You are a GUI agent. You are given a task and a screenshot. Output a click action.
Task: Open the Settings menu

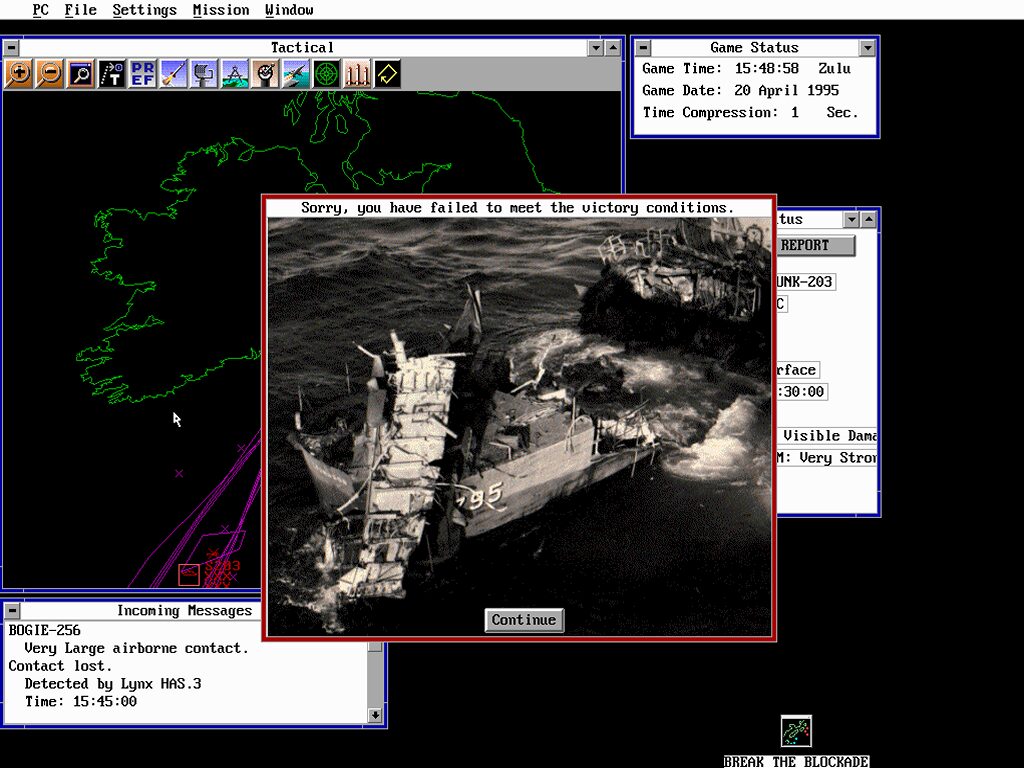[x=144, y=10]
